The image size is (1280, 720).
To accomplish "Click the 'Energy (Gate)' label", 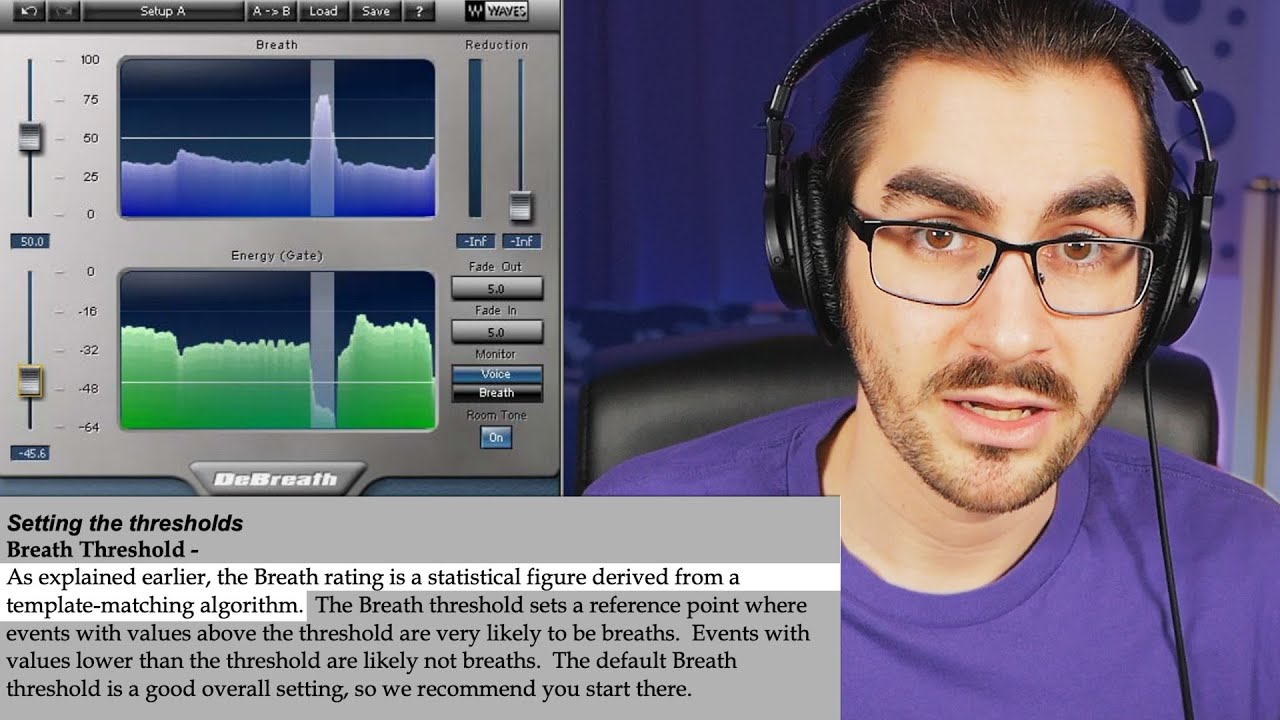I will (277, 256).
